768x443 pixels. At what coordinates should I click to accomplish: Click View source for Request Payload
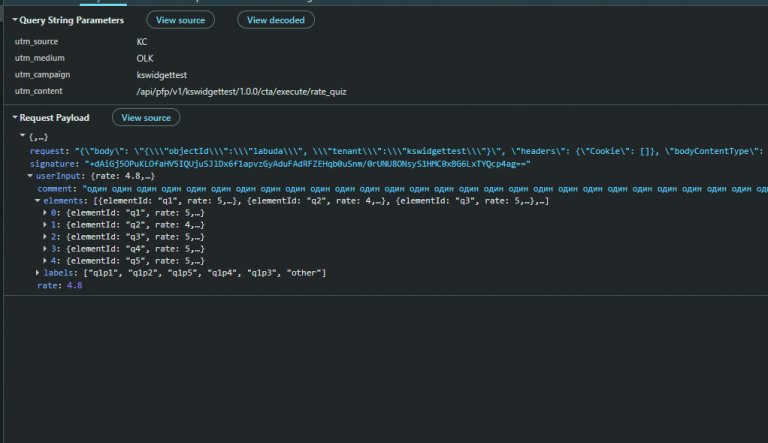click(x=146, y=118)
